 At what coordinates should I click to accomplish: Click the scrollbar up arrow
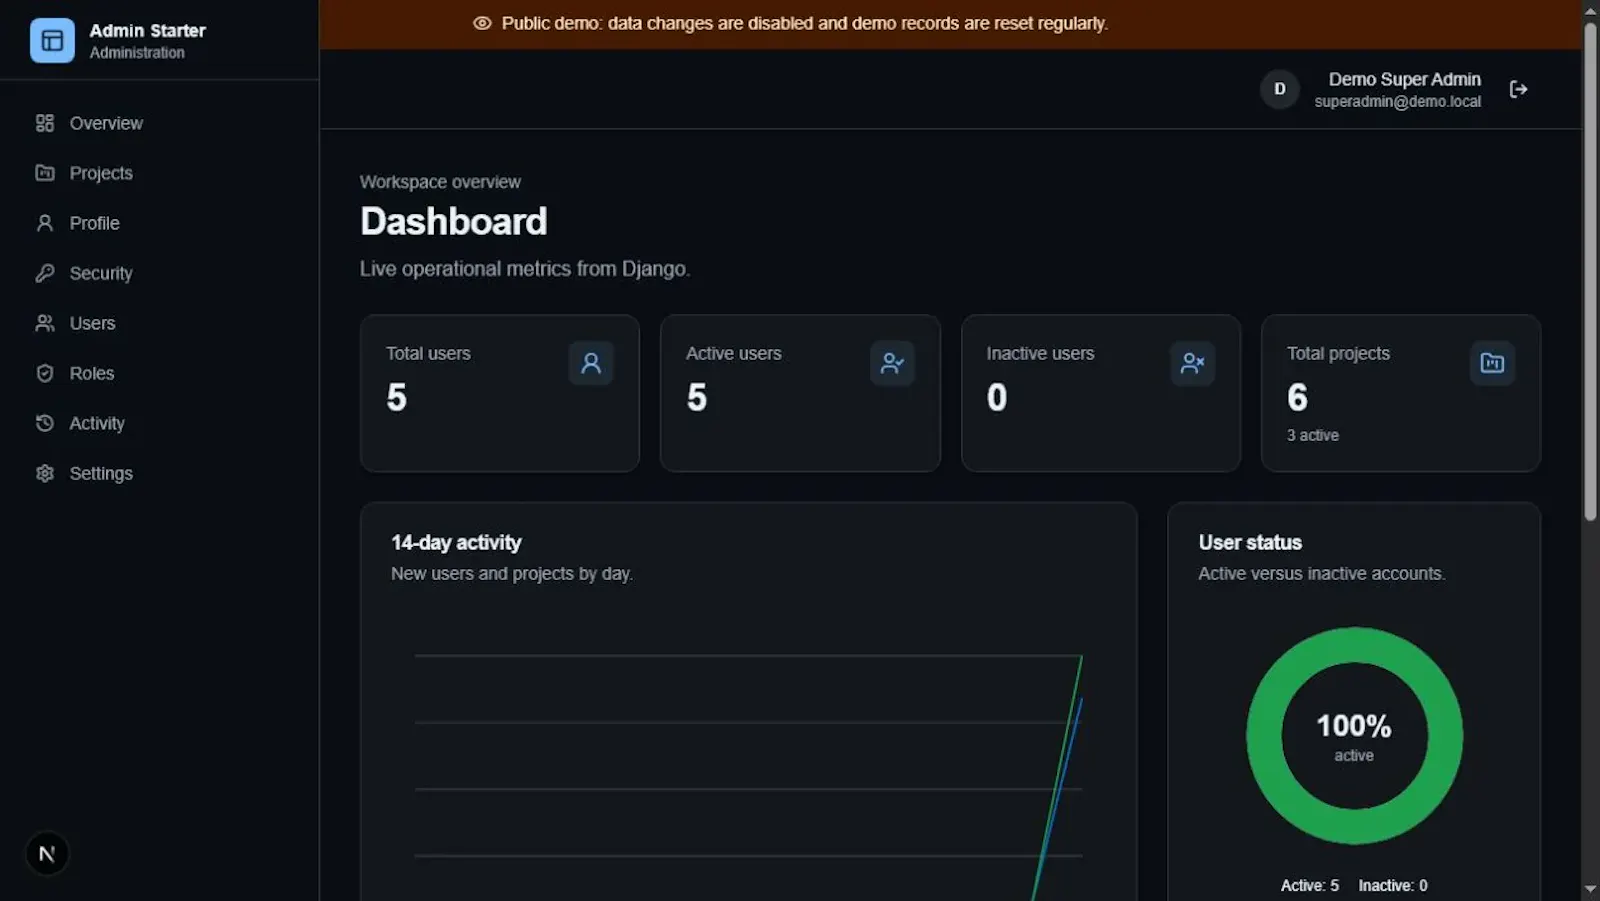point(1590,10)
